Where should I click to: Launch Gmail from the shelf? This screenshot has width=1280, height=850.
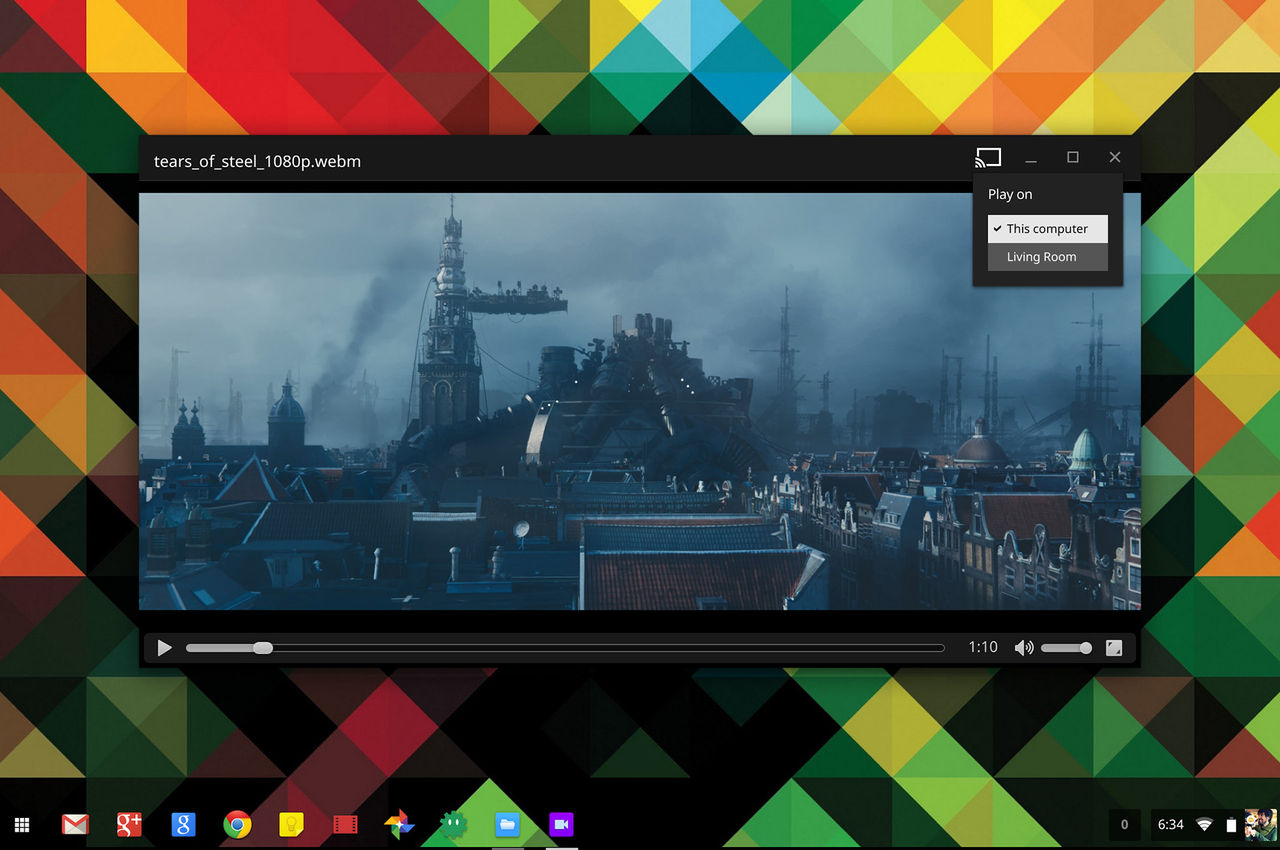[75, 824]
